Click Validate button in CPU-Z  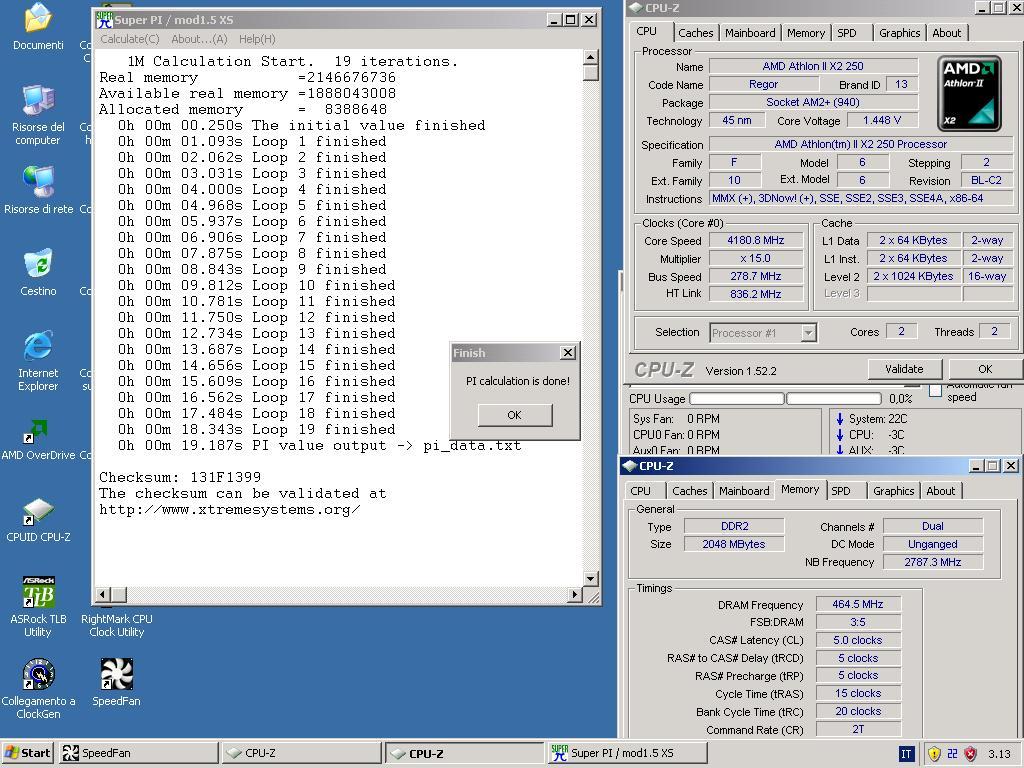pyautogui.click(x=904, y=369)
